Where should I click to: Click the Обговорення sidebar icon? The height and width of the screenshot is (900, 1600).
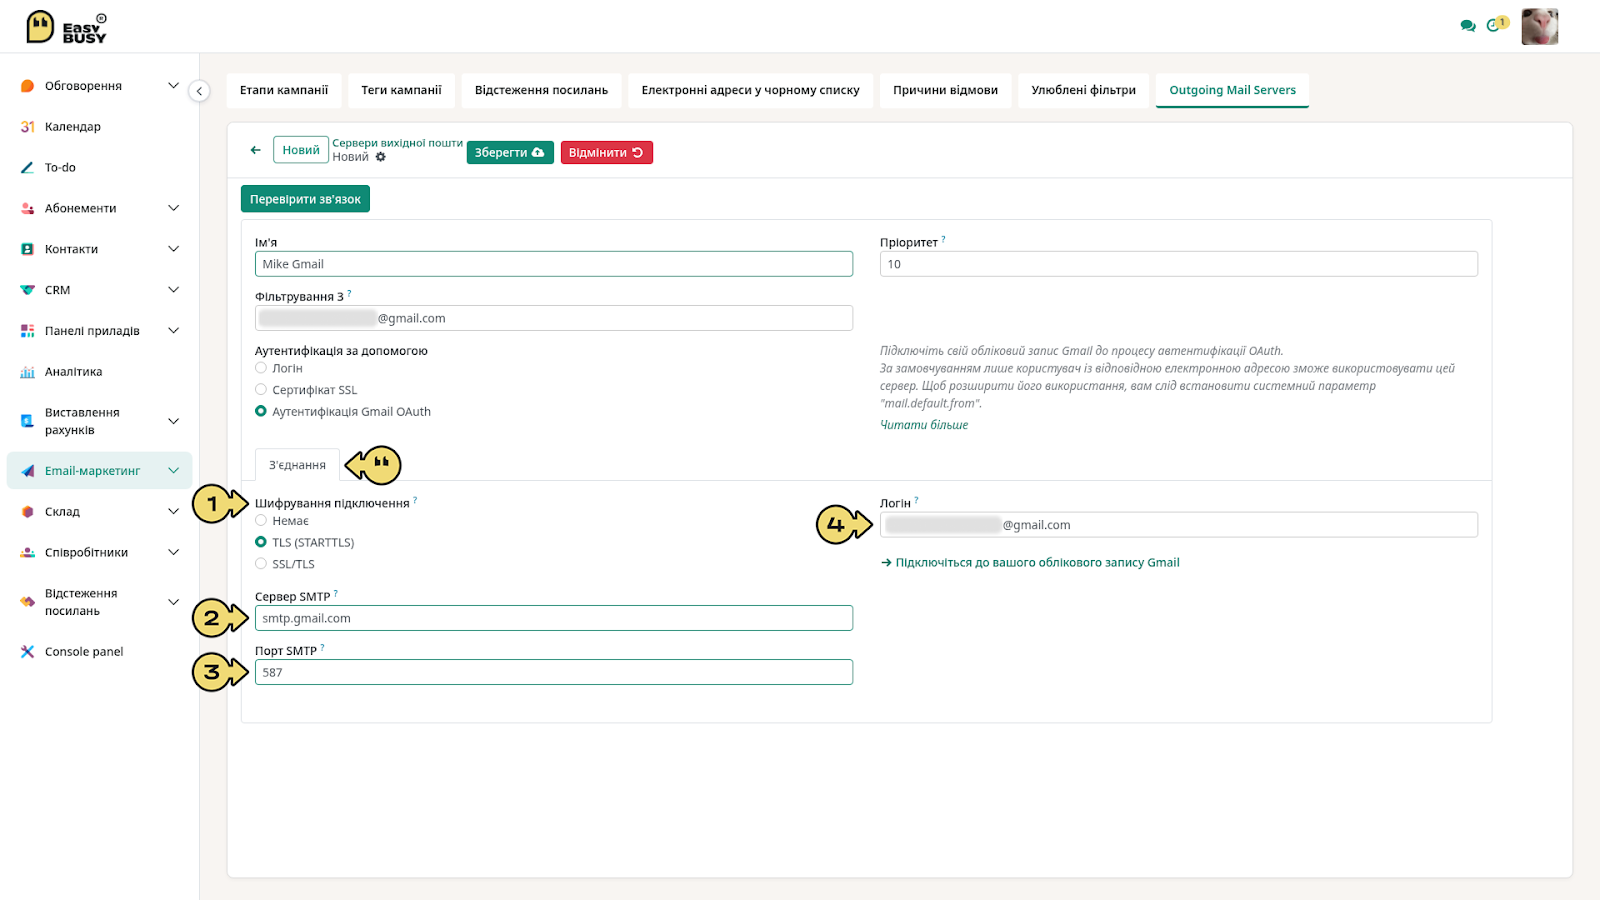tap(28, 86)
